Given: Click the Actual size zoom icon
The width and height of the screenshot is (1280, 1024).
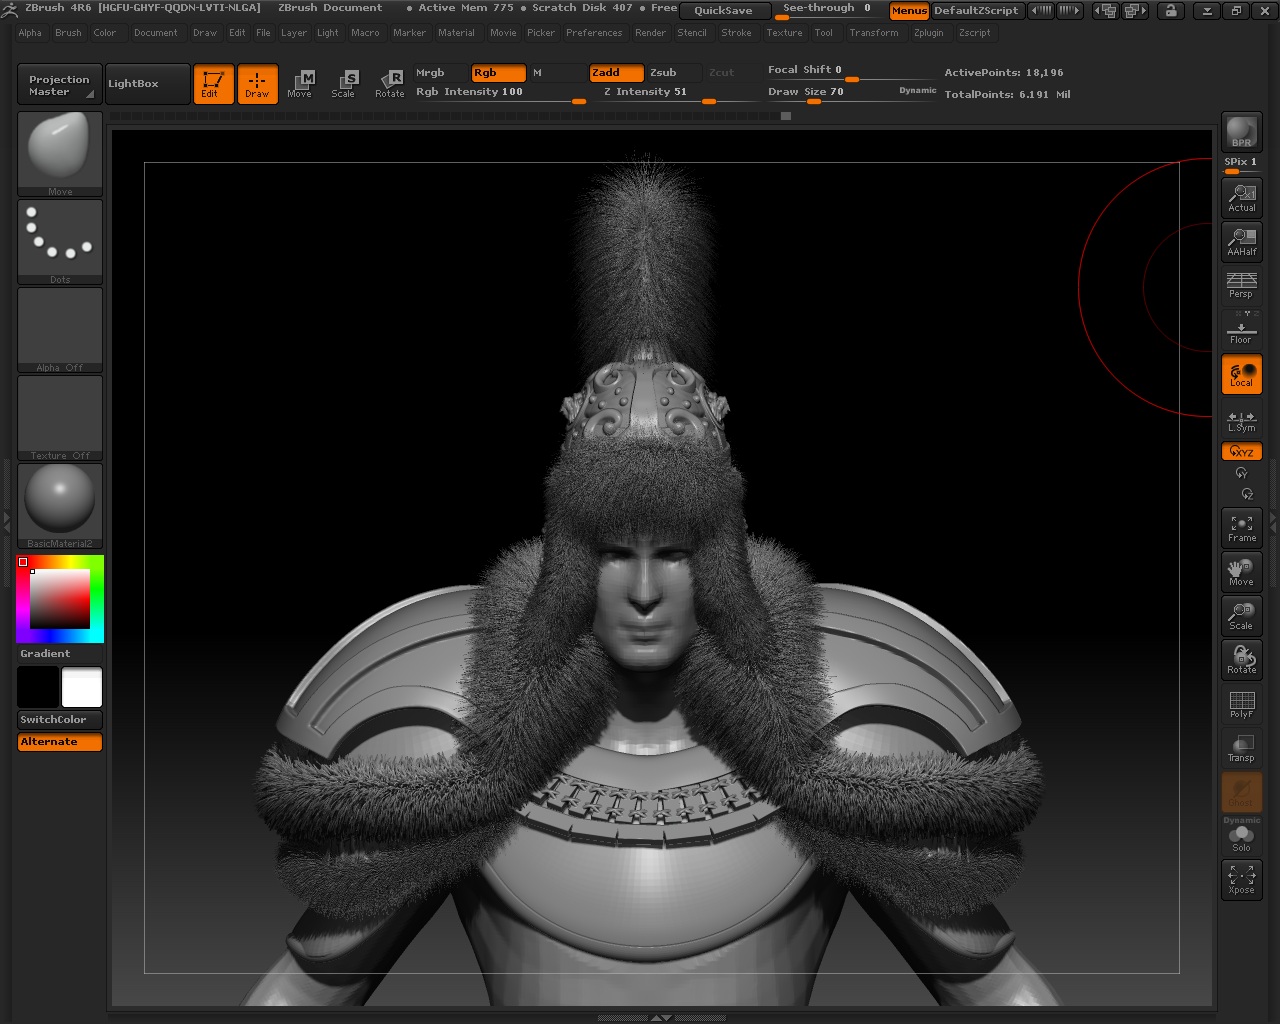Looking at the screenshot, I should (1241, 197).
